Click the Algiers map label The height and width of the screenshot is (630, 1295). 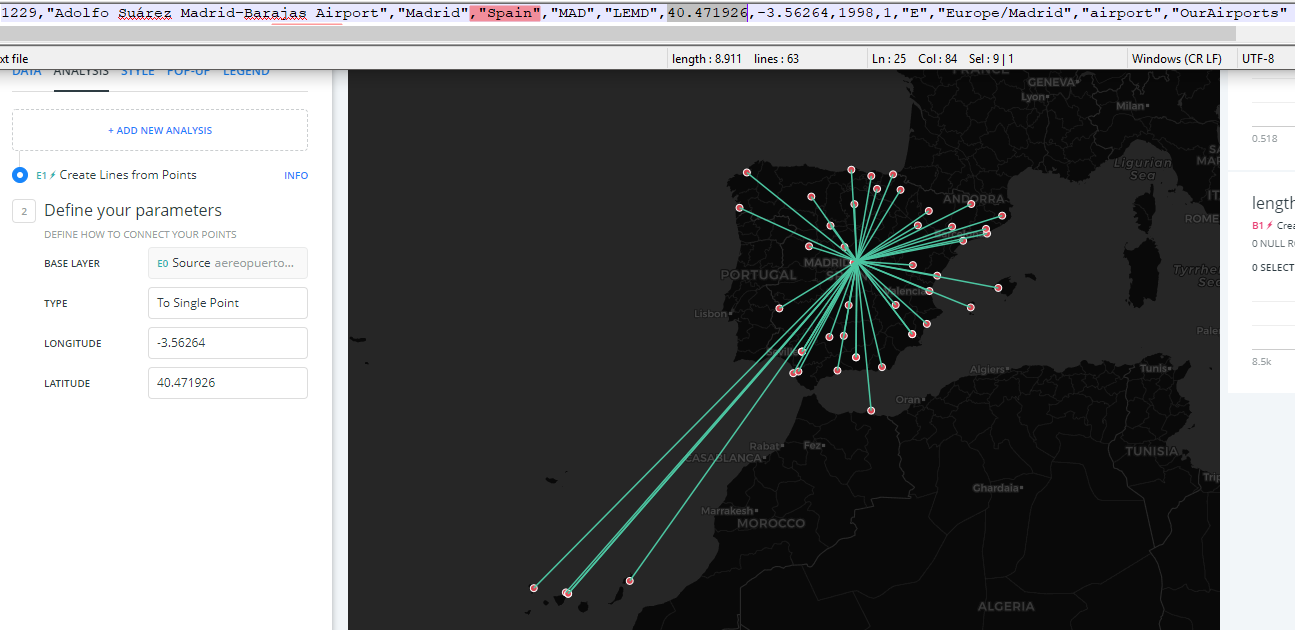(987, 370)
